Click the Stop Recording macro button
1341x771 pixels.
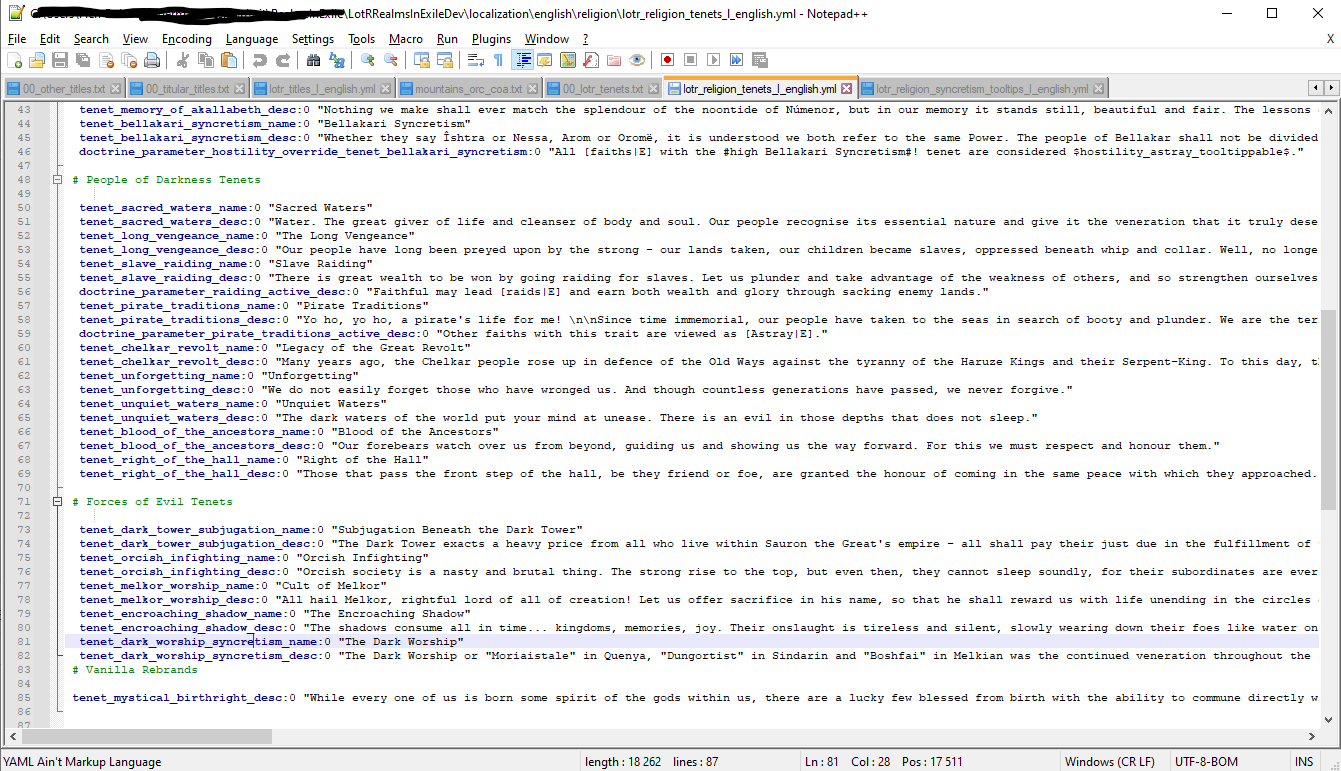691,60
